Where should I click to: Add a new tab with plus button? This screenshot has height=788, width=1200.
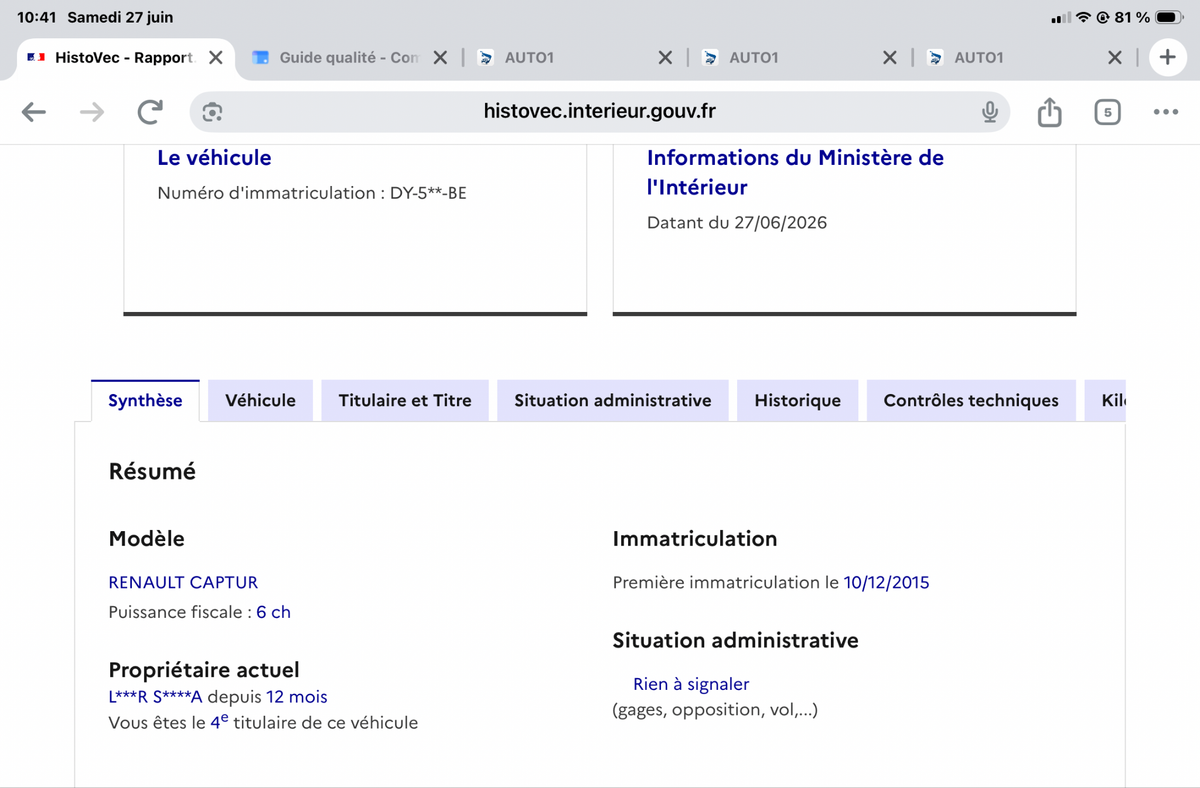click(x=1167, y=58)
